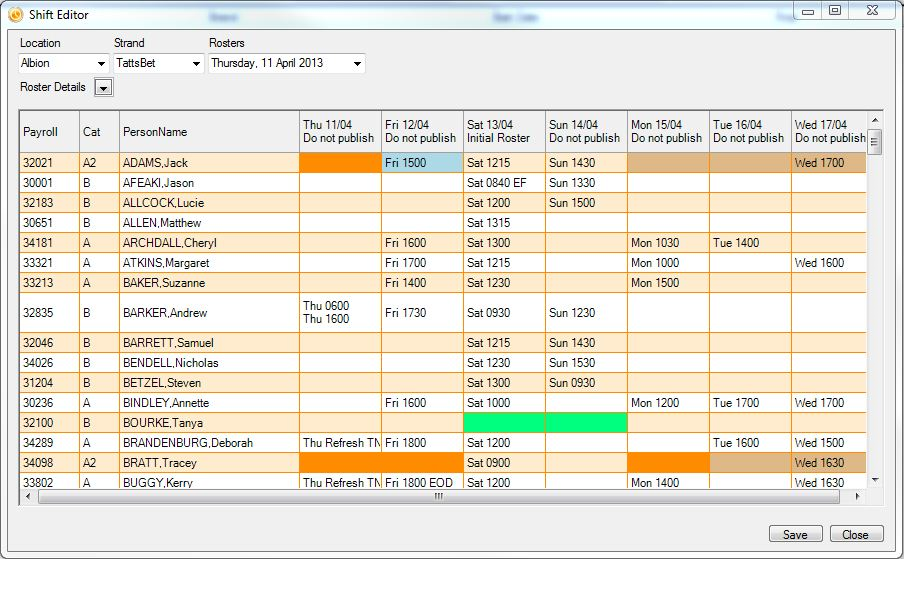Select the 'Thu 0600 Thu 1600' cell for BARKER,Andrew
The width and height of the screenshot is (904, 600).
pos(338,313)
